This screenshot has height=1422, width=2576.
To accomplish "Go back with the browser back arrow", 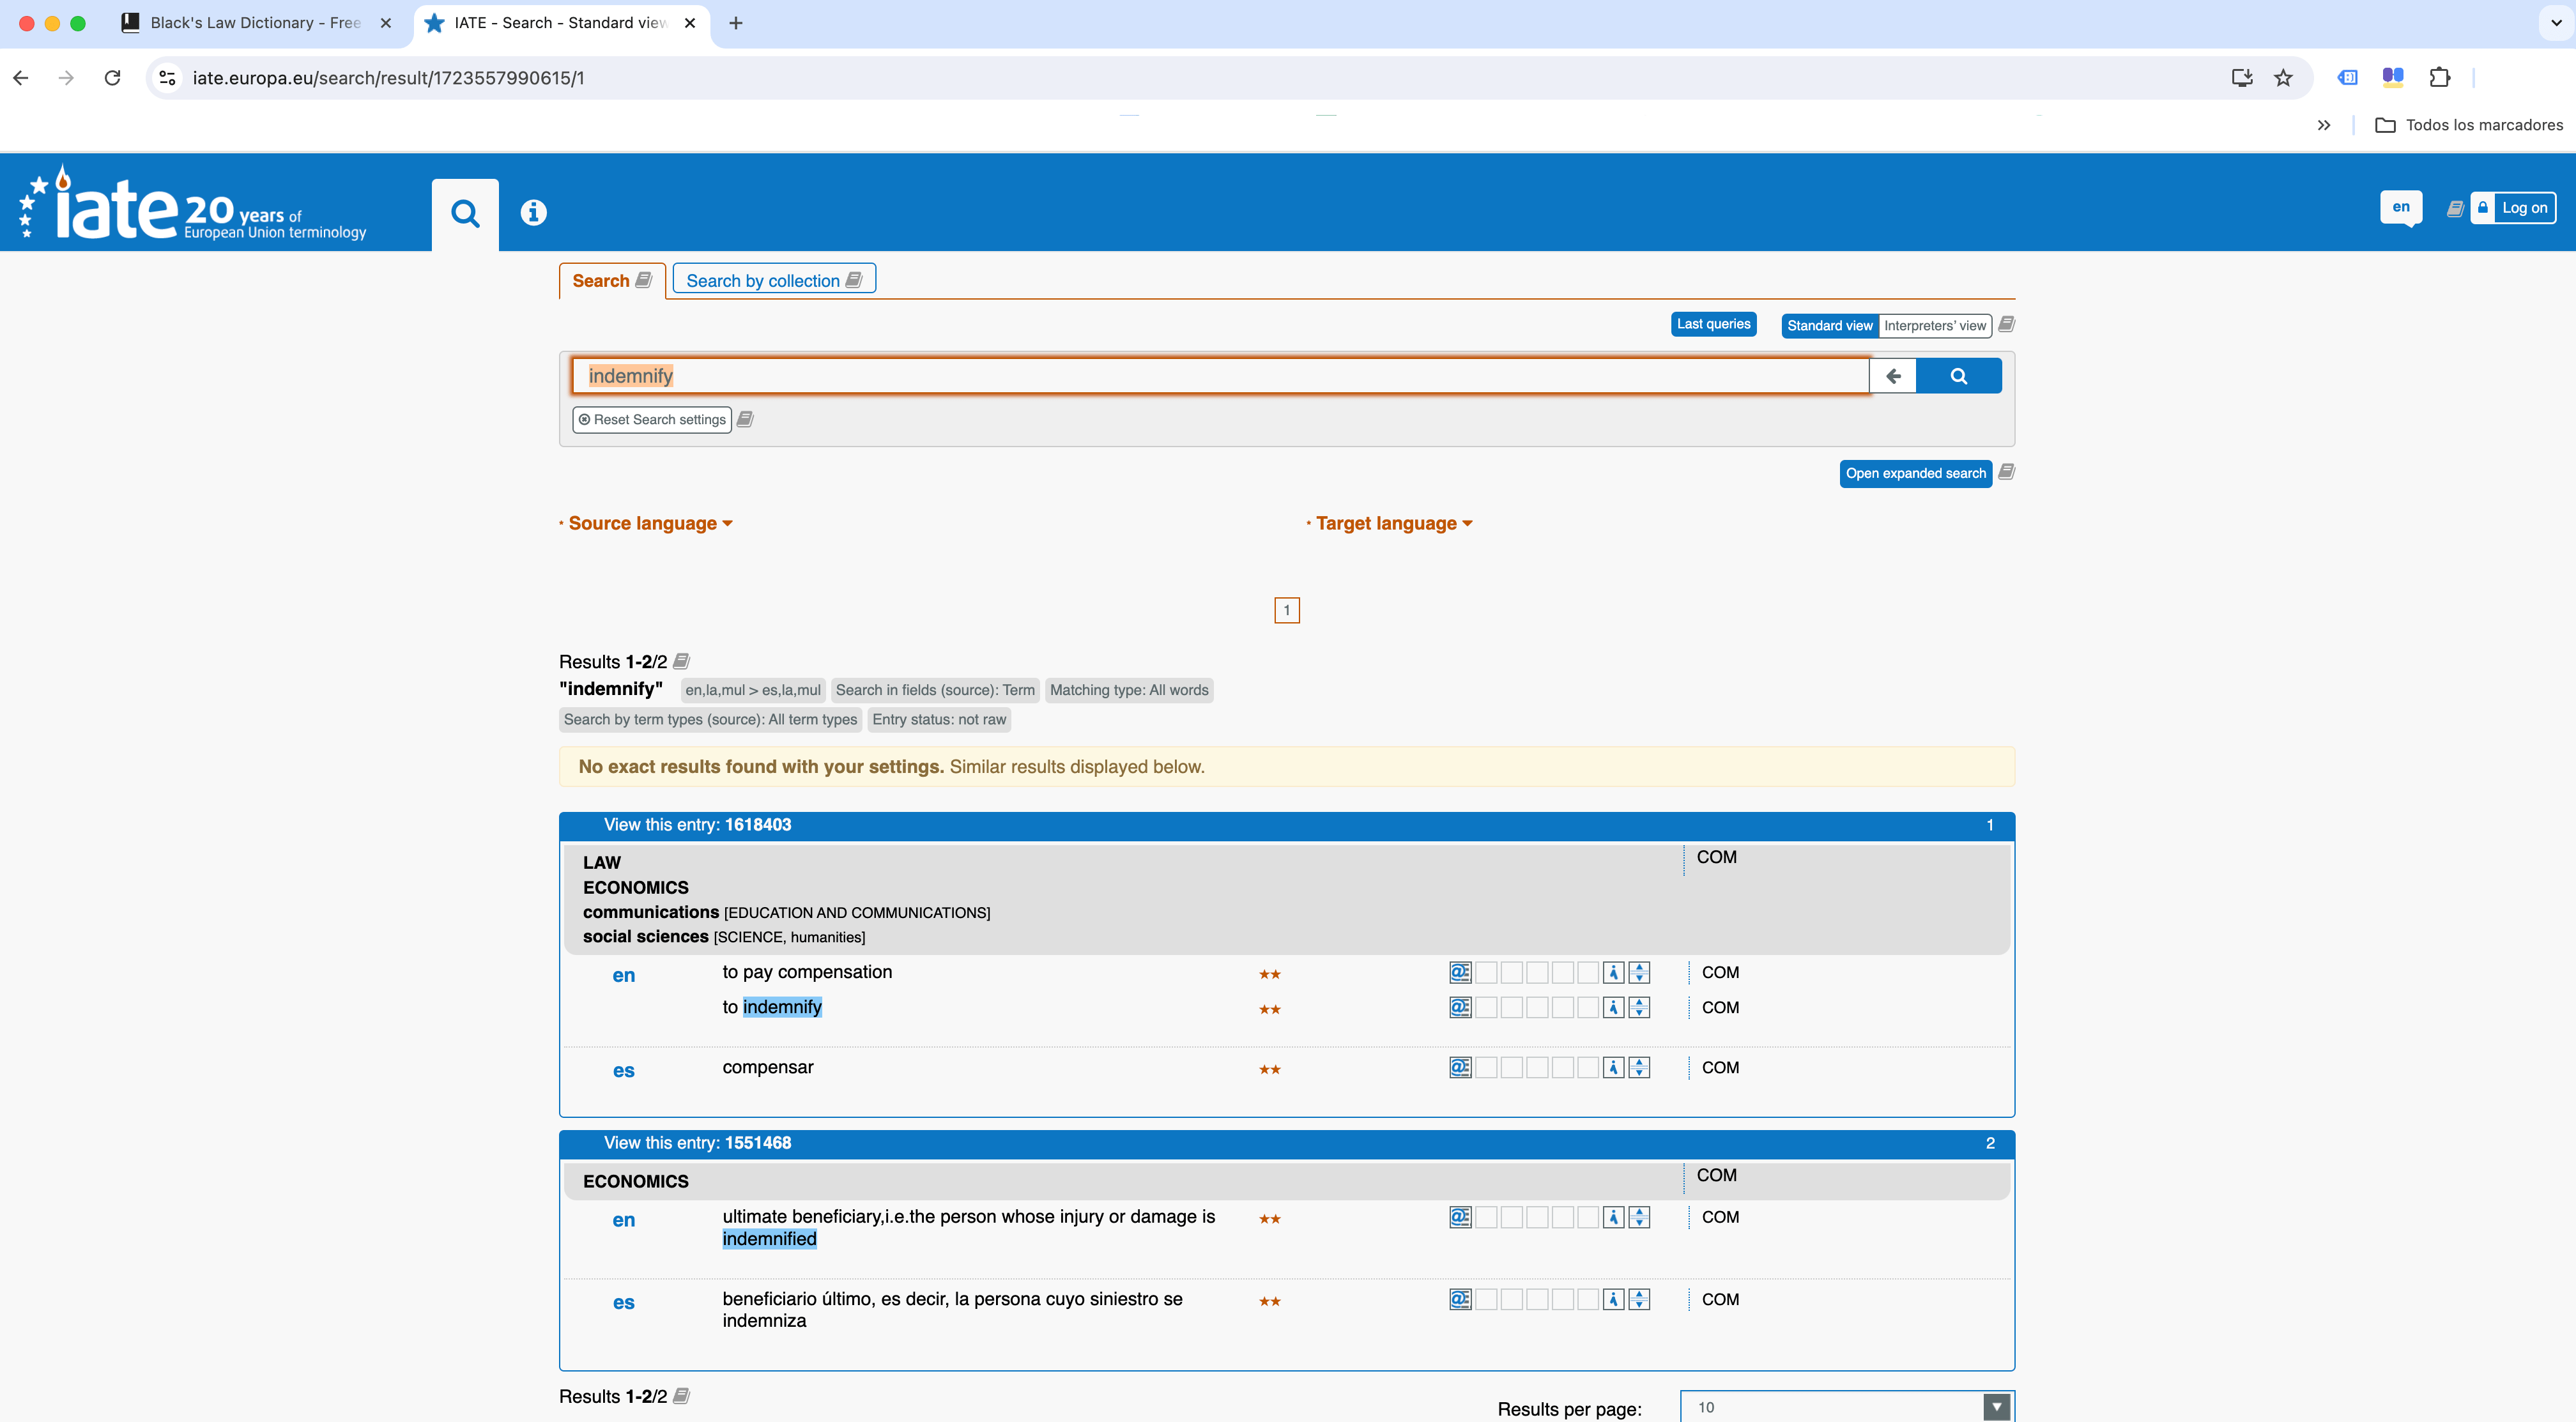I will click(21, 77).
